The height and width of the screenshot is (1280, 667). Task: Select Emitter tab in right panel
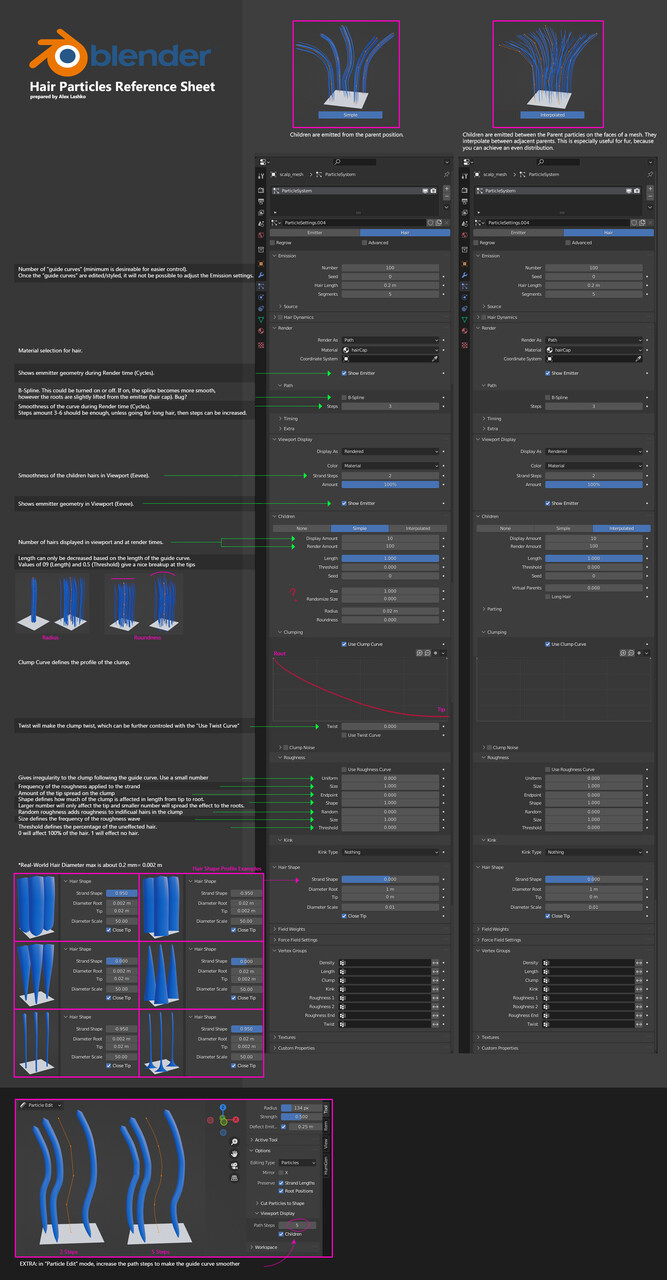pyautogui.click(x=518, y=232)
